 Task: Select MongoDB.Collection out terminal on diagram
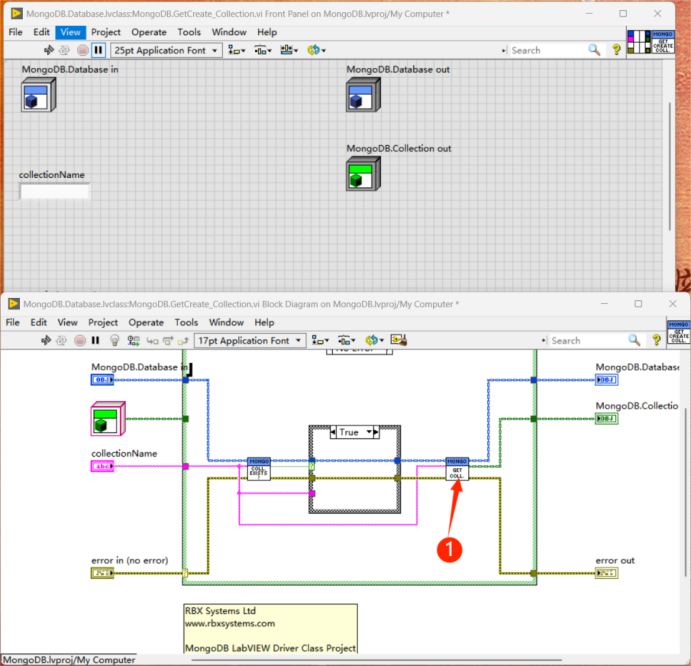pyautogui.click(x=607, y=418)
